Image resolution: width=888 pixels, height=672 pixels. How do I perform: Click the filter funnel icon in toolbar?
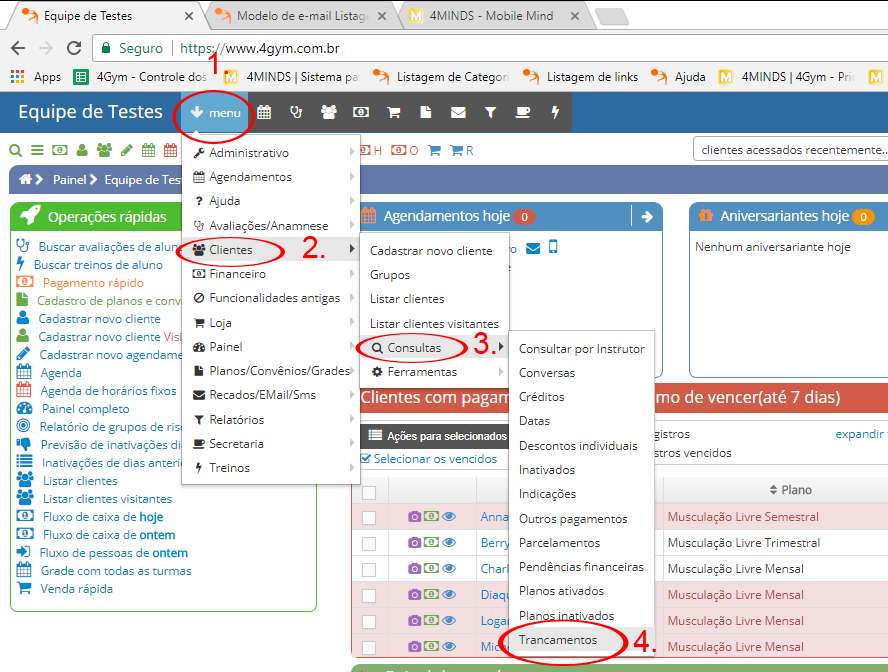490,113
